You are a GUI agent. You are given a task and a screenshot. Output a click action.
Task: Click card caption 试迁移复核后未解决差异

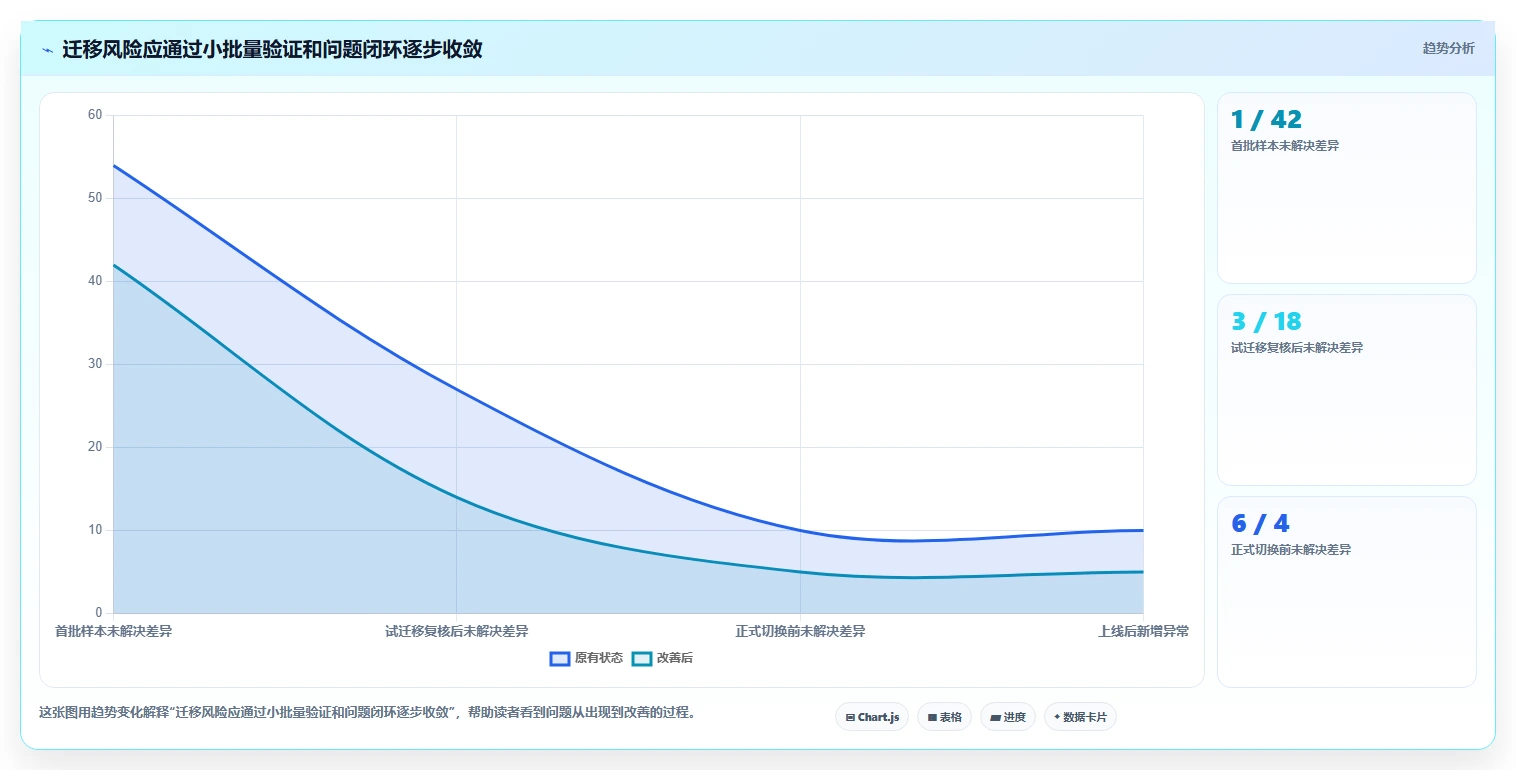click(1297, 348)
